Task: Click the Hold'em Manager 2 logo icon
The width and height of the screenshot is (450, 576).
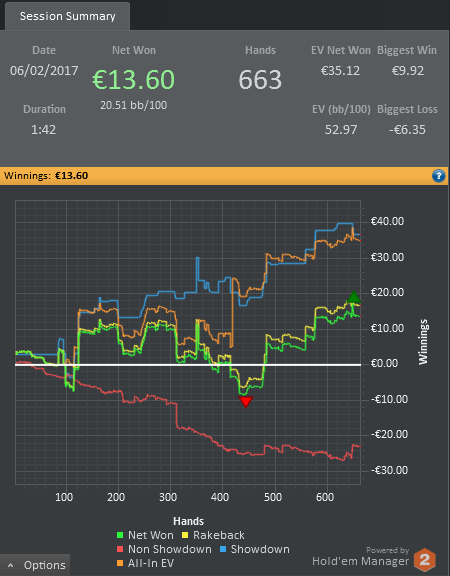Action: (x=425, y=559)
